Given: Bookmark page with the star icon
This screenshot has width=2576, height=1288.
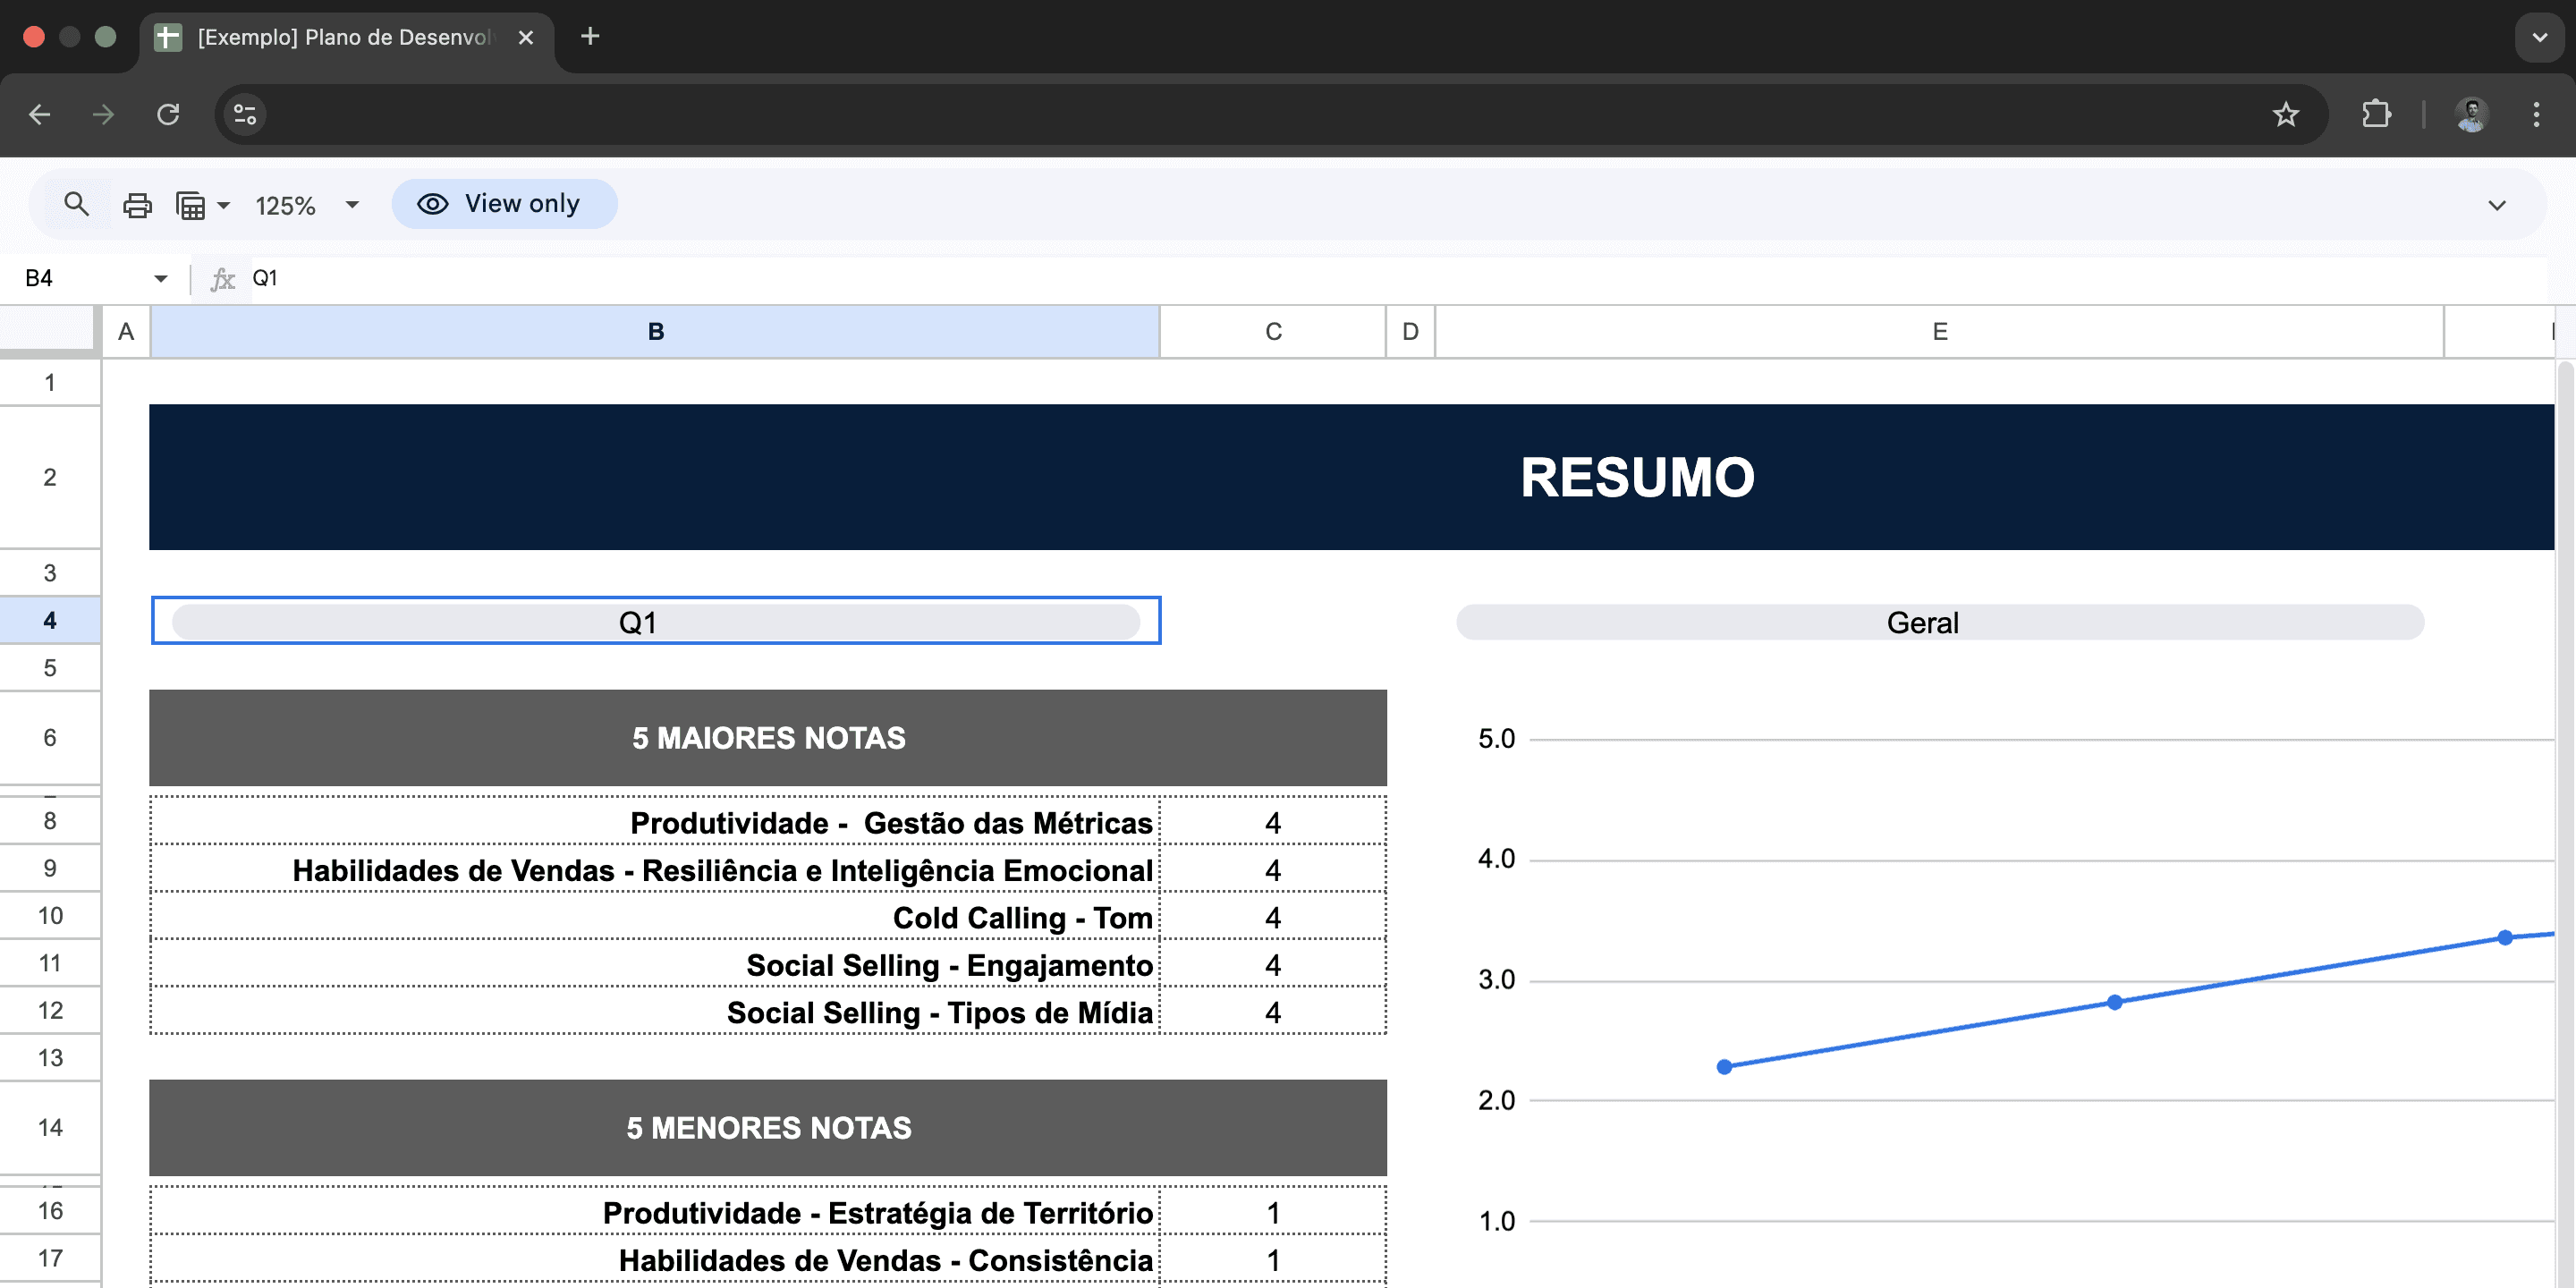Looking at the screenshot, I should [2285, 114].
